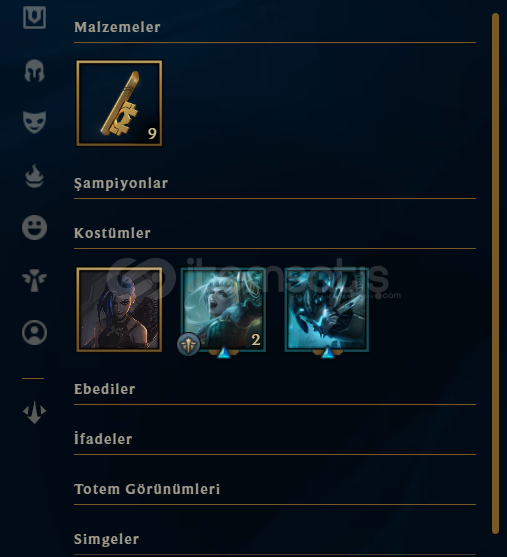Click the Şampiyonlar section header

121,184
